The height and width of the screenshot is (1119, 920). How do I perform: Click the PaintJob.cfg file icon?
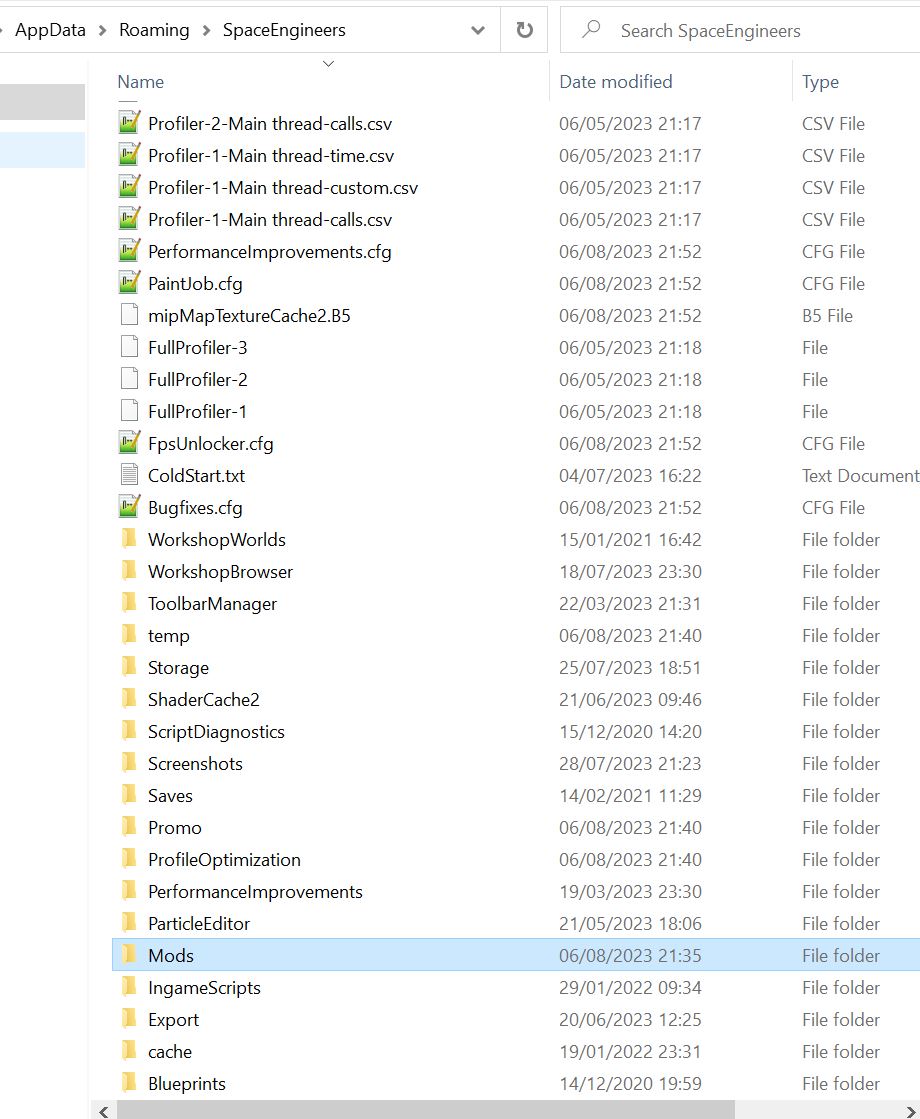129,283
